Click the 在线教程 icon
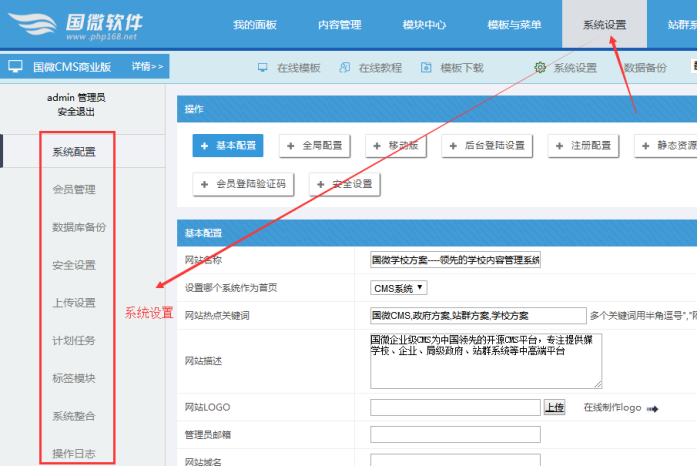This screenshot has height=466, width=697. [x=345, y=68]
